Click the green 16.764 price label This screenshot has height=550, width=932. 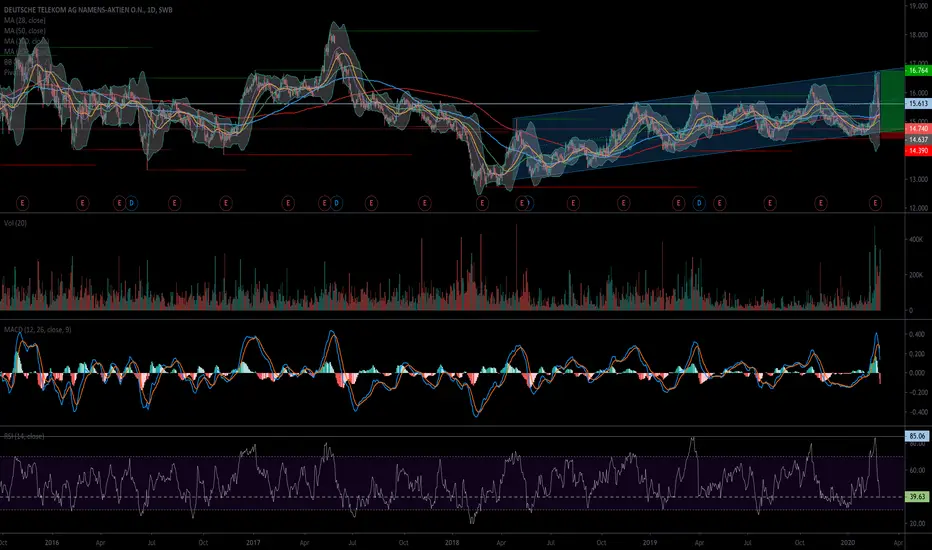(918, 71)
